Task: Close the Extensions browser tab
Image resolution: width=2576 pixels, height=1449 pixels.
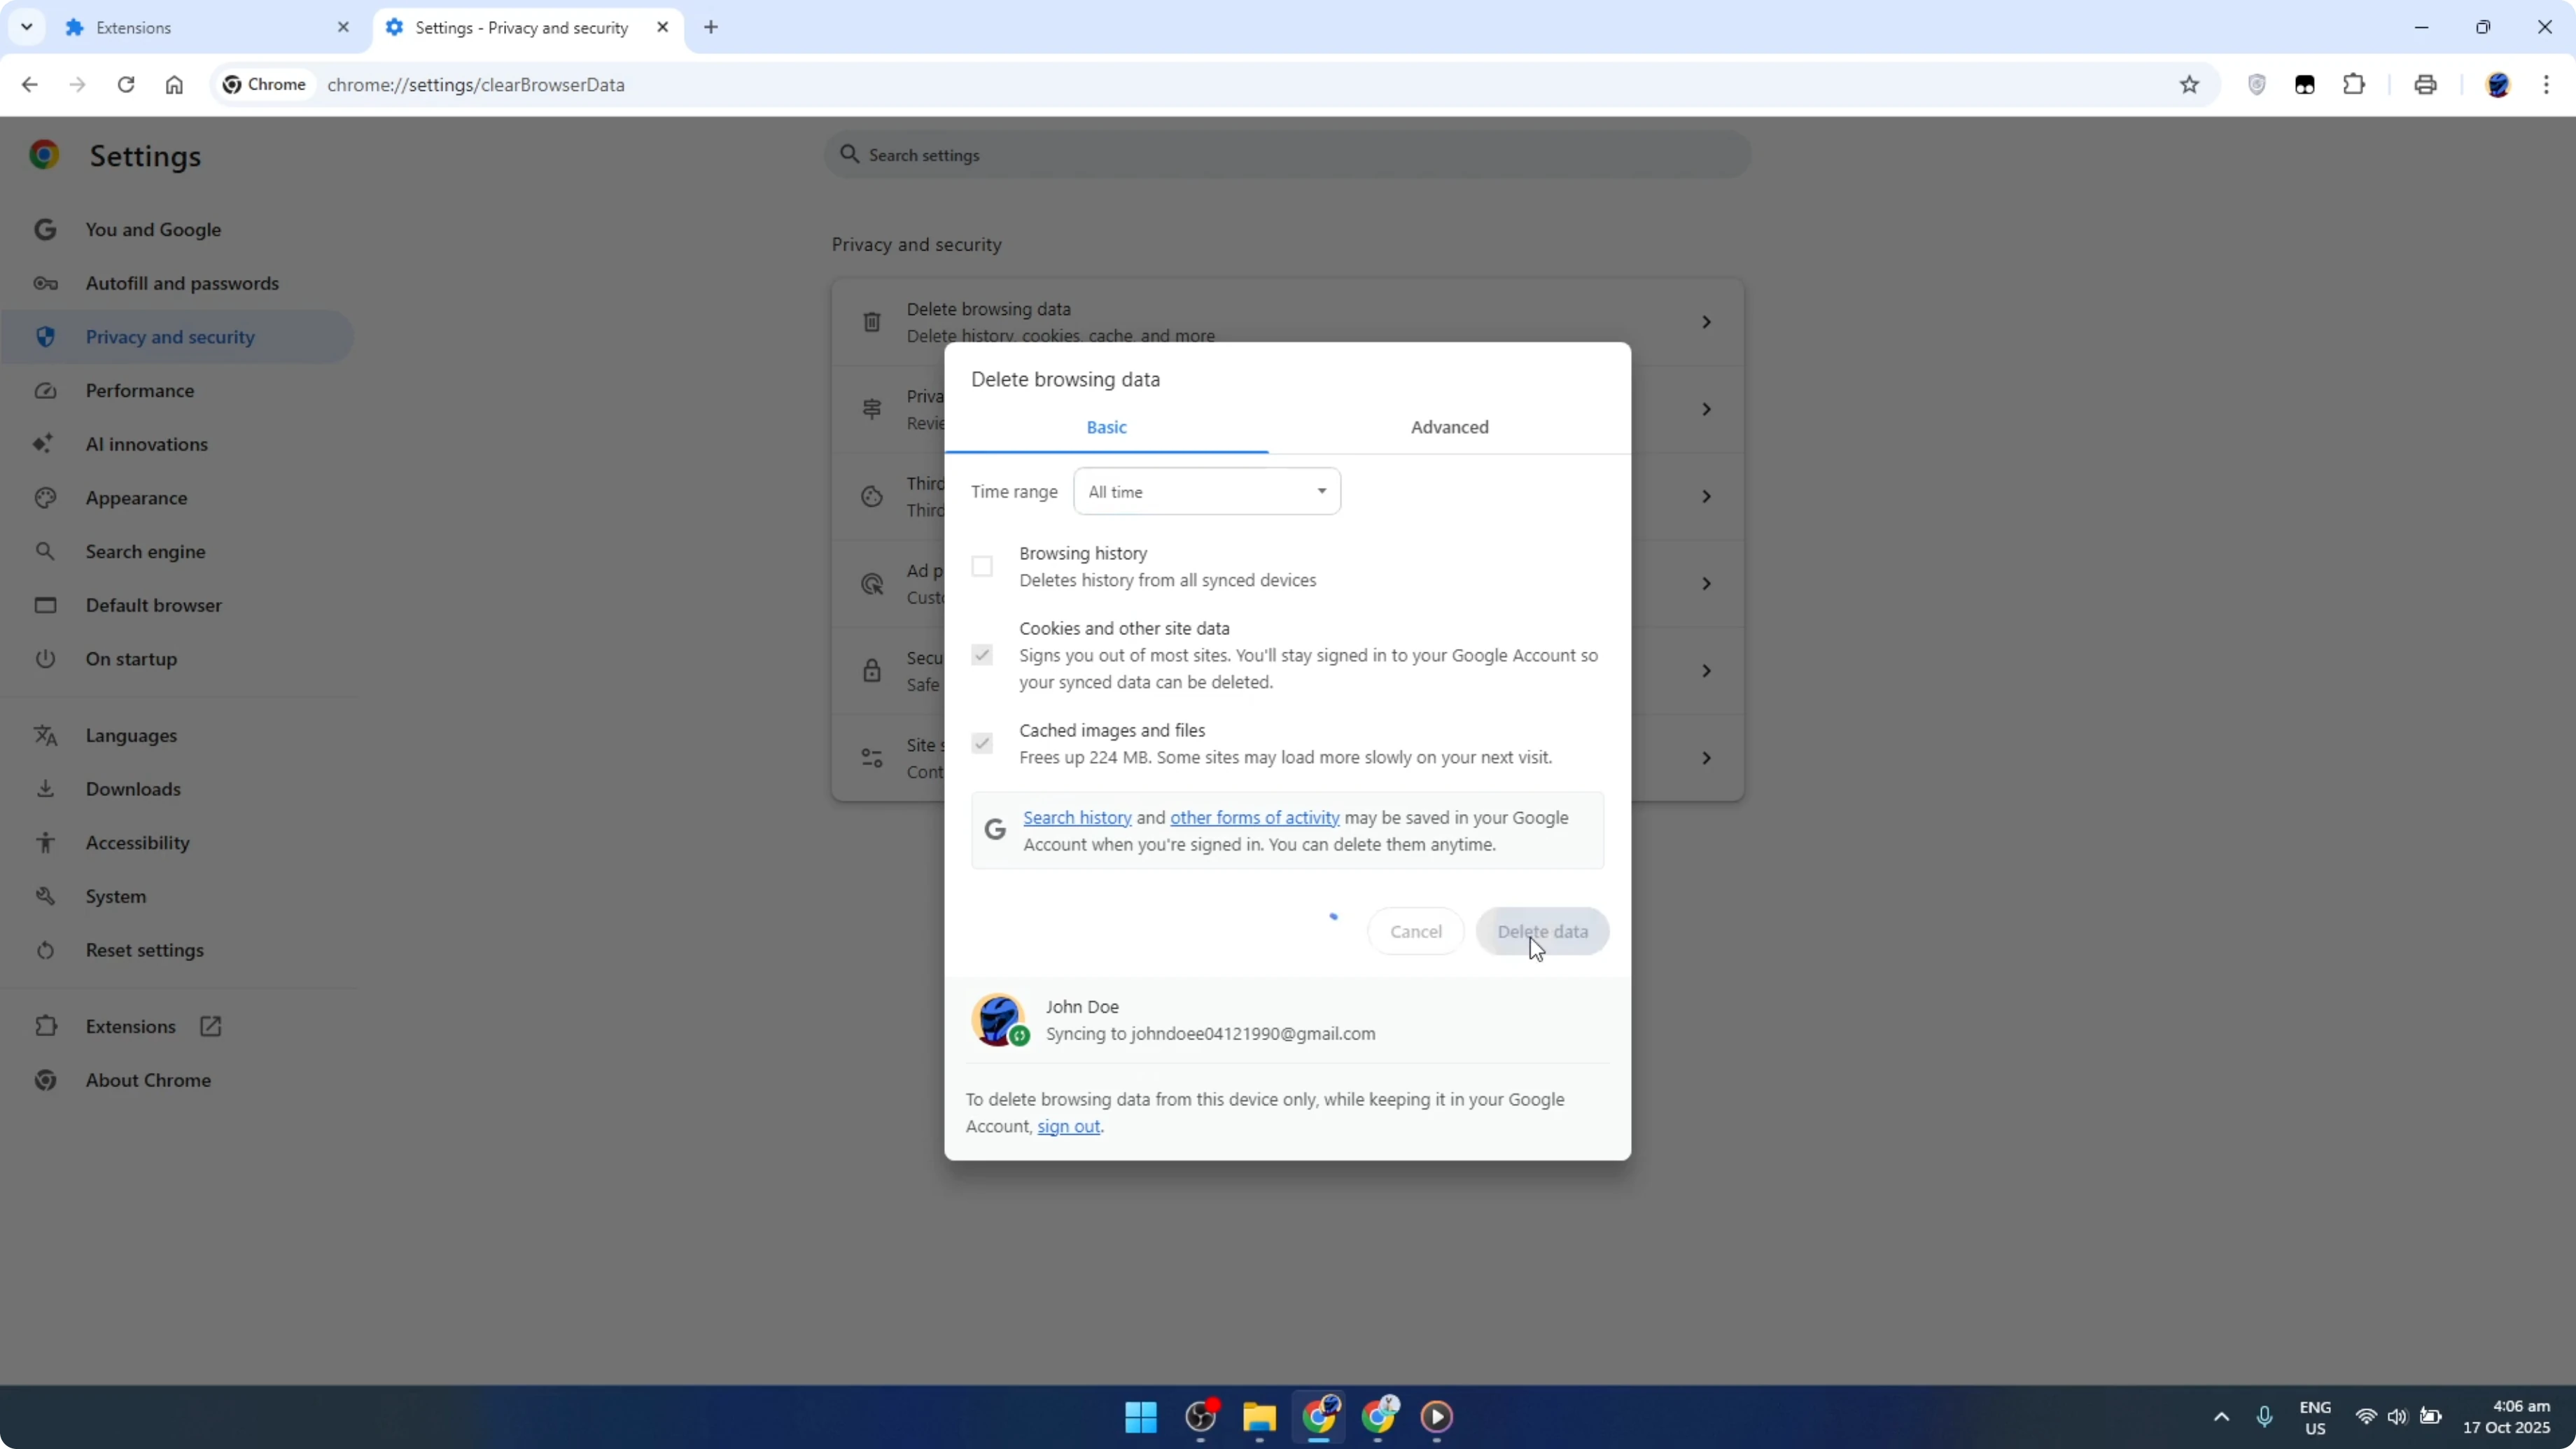Action: [343, 27]
